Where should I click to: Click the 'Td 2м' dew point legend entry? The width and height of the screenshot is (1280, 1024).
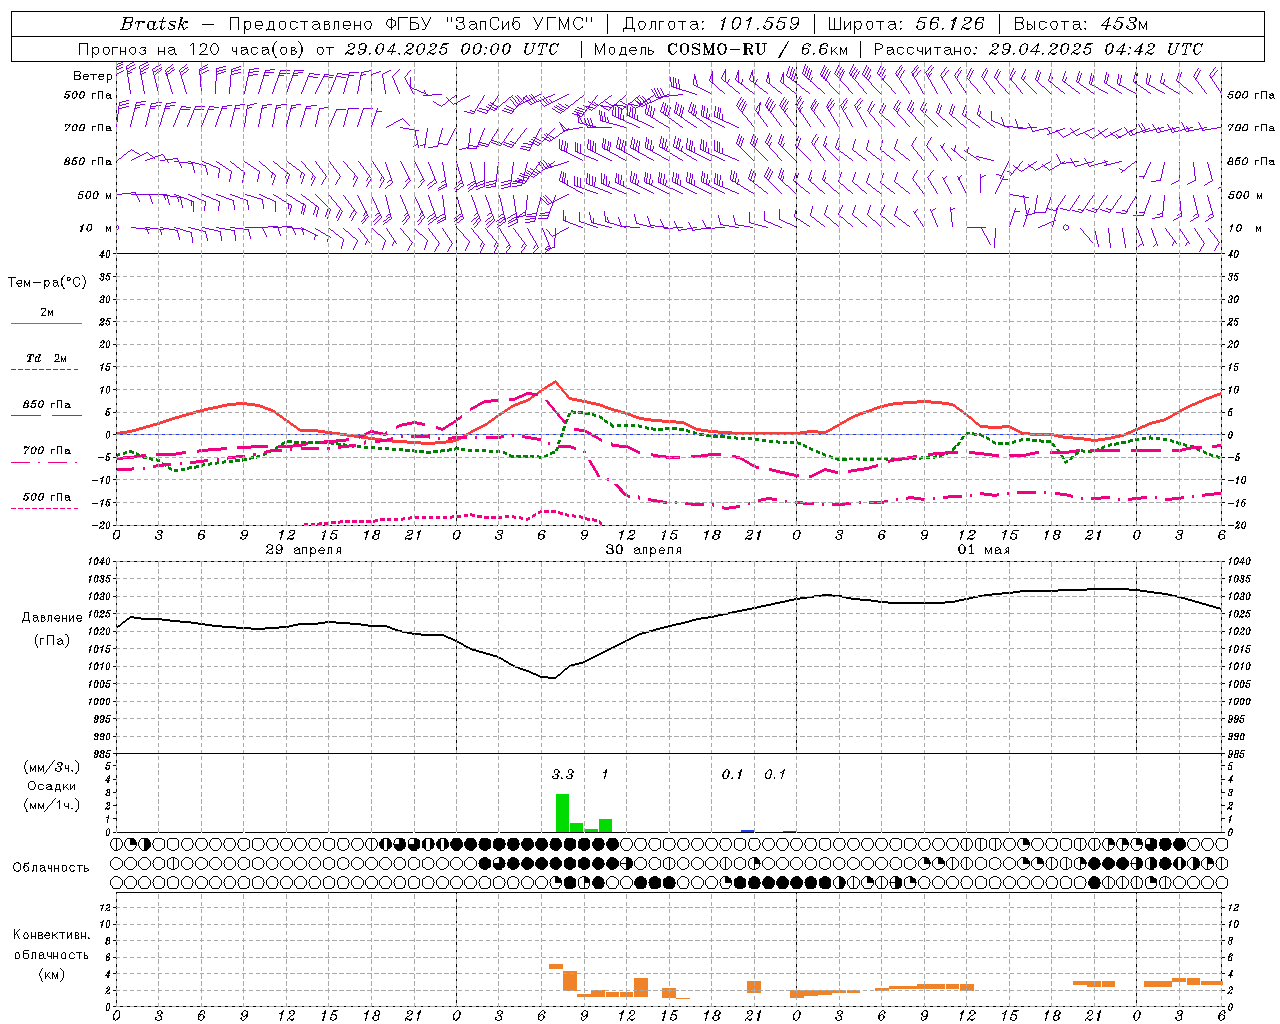pyautogui.click(x=46, y=358)
